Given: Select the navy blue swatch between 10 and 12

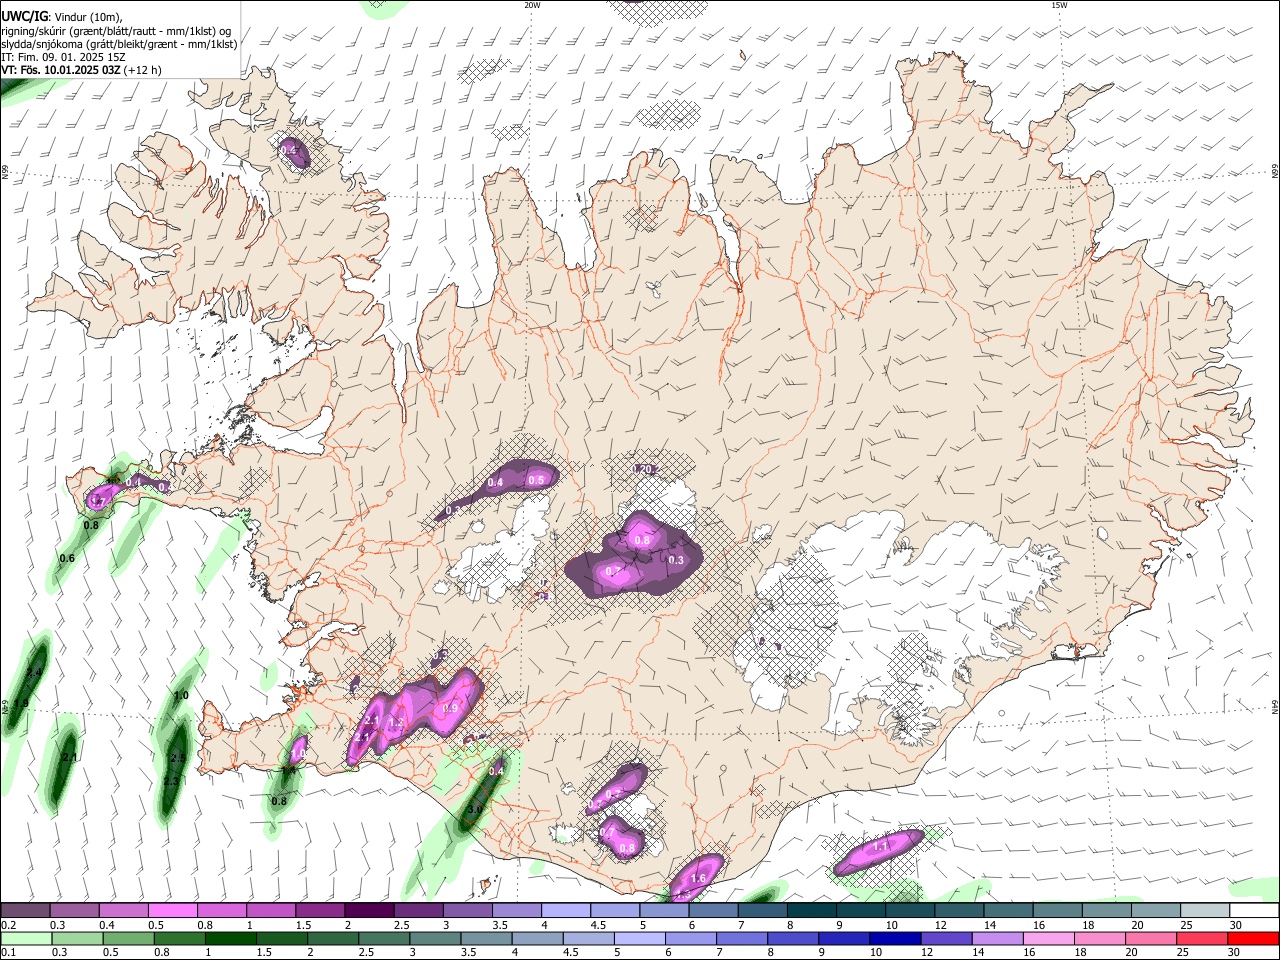Looking at the screenshot, I should [895, 938].
